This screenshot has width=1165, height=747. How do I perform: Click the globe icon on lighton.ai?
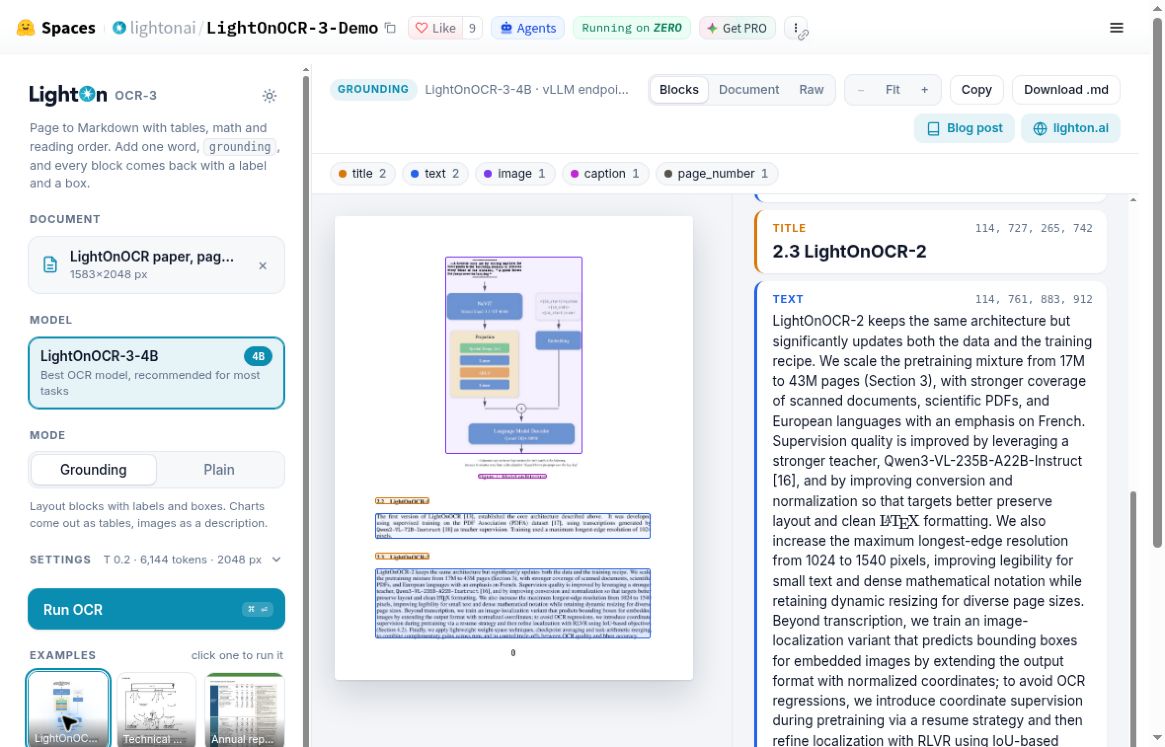click(1039, 129)
